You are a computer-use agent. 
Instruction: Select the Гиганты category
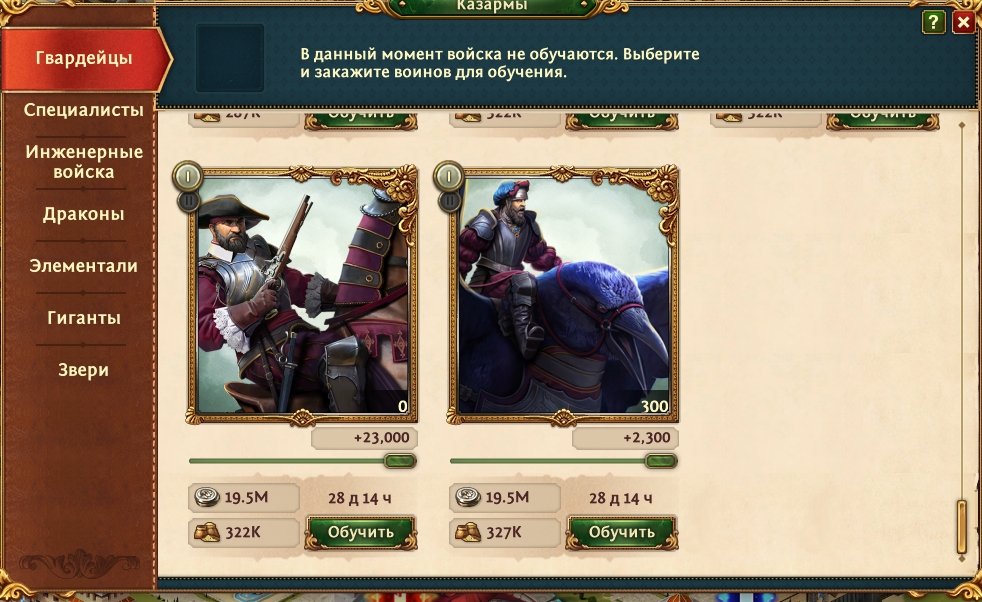tap(83, 318)
